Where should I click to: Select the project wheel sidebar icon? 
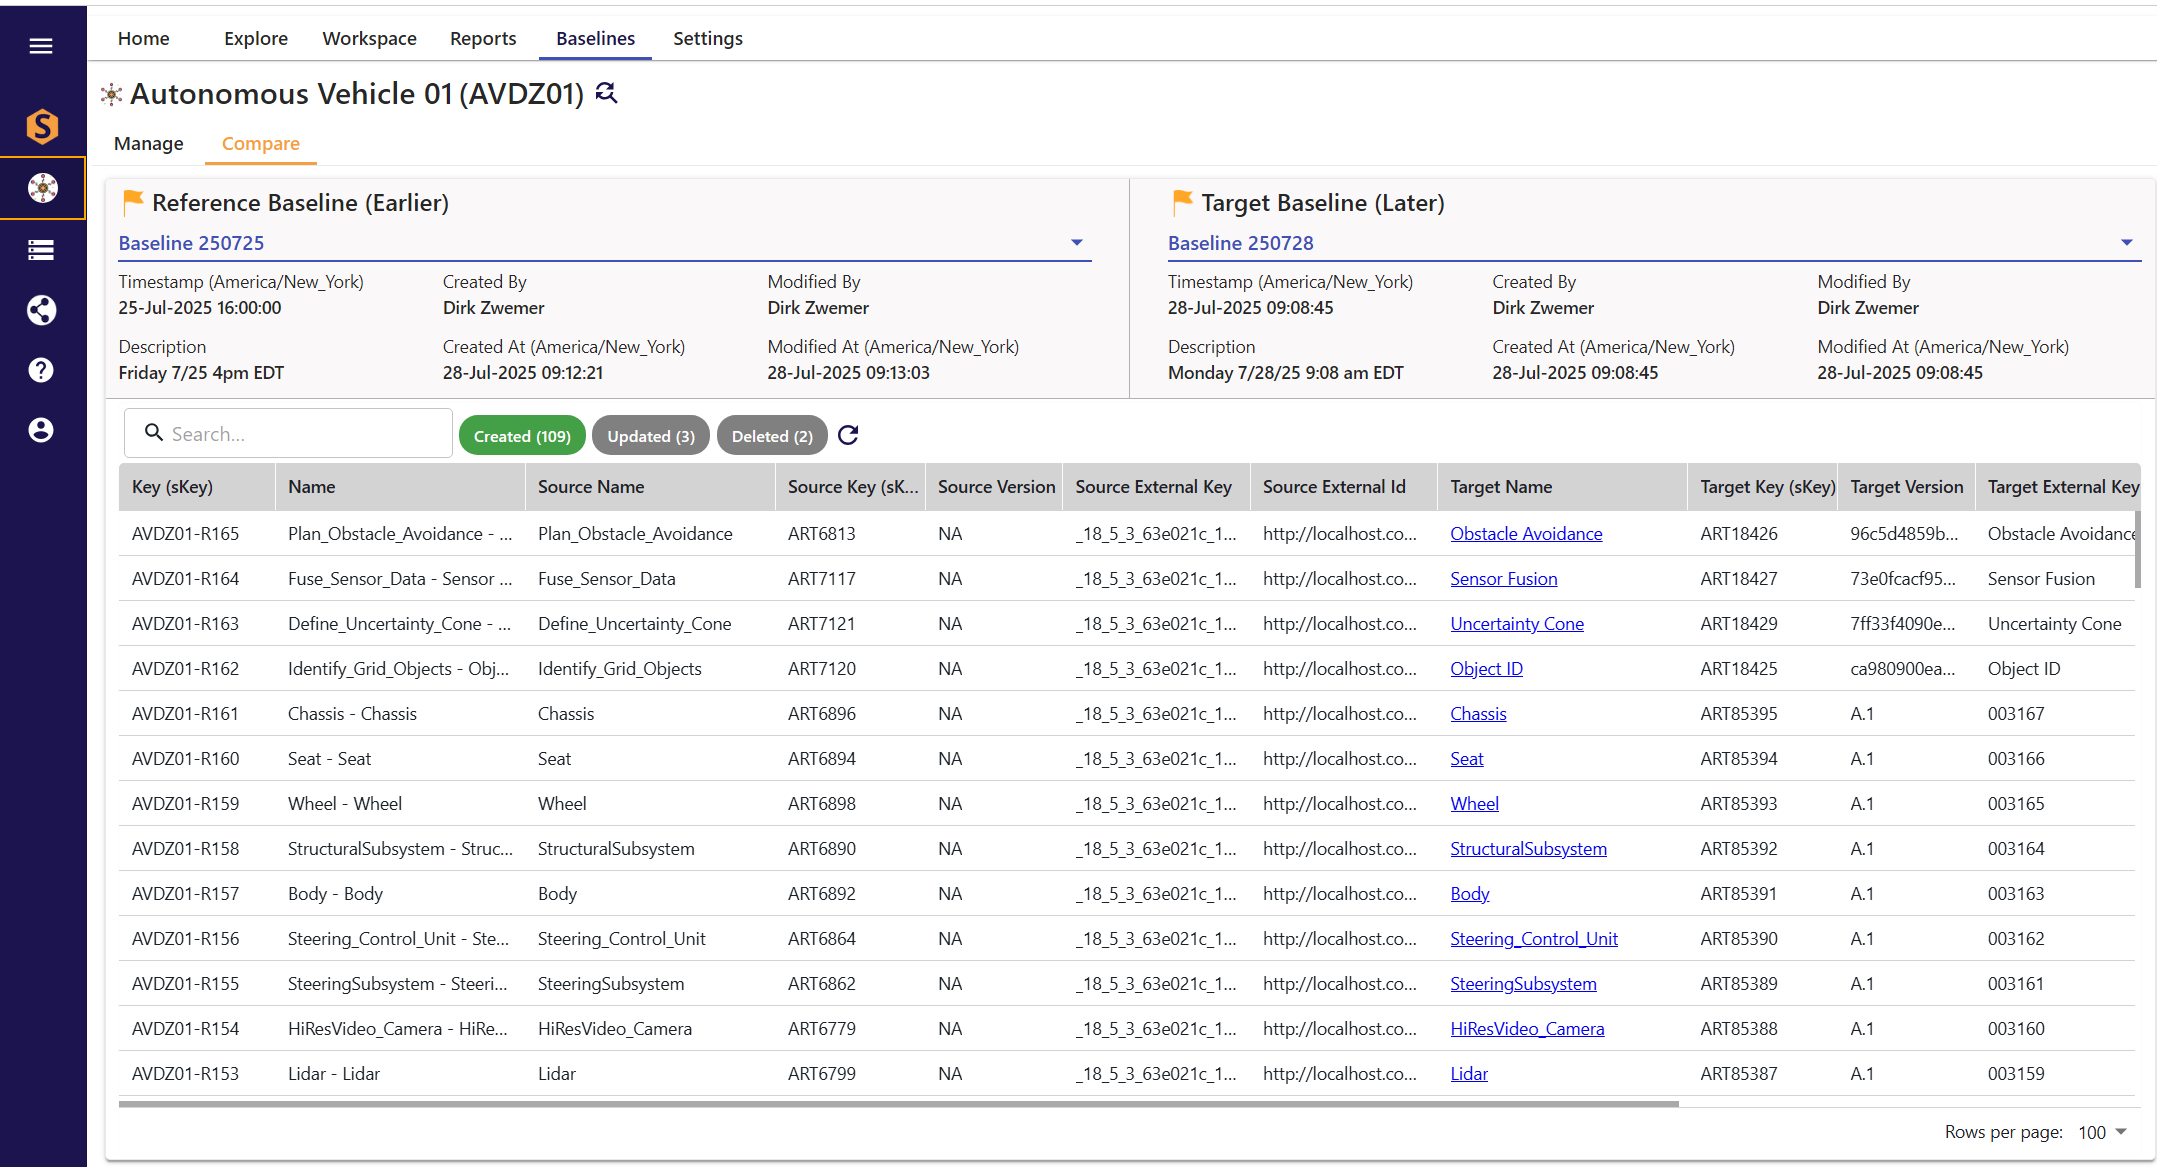(x=42, y=188)
